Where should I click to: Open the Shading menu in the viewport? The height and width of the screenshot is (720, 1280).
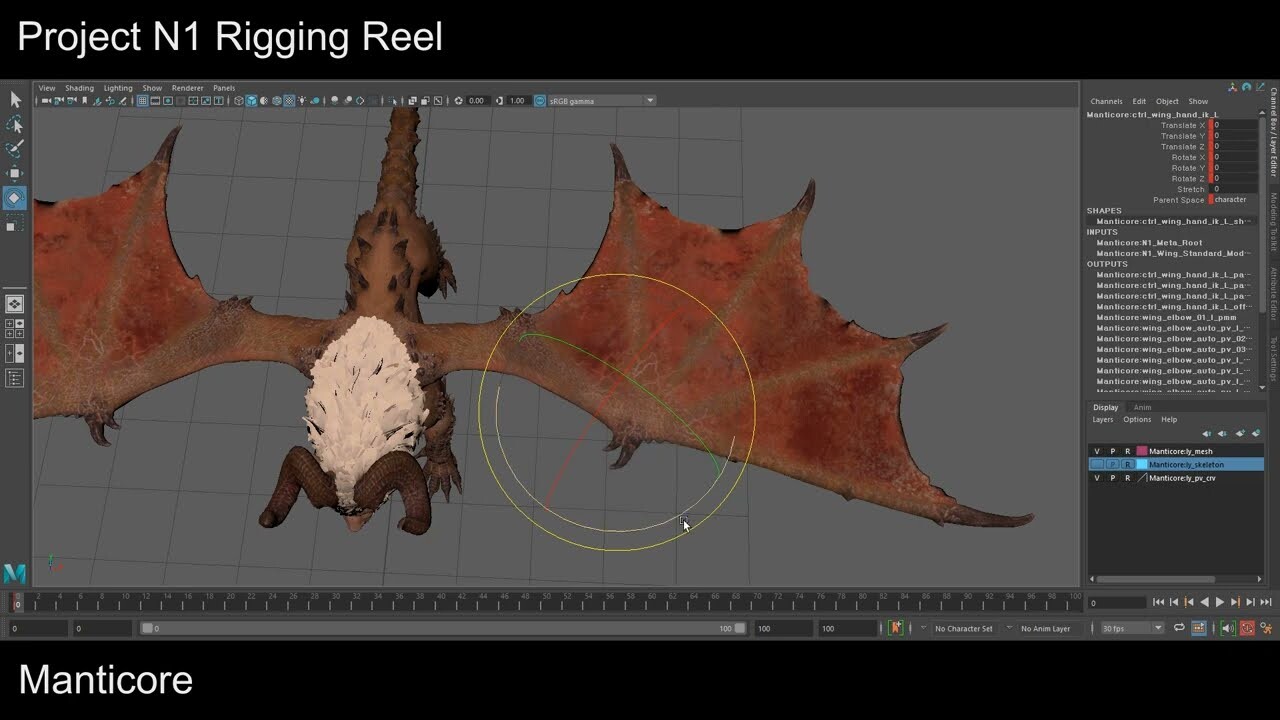coord(79,88)
